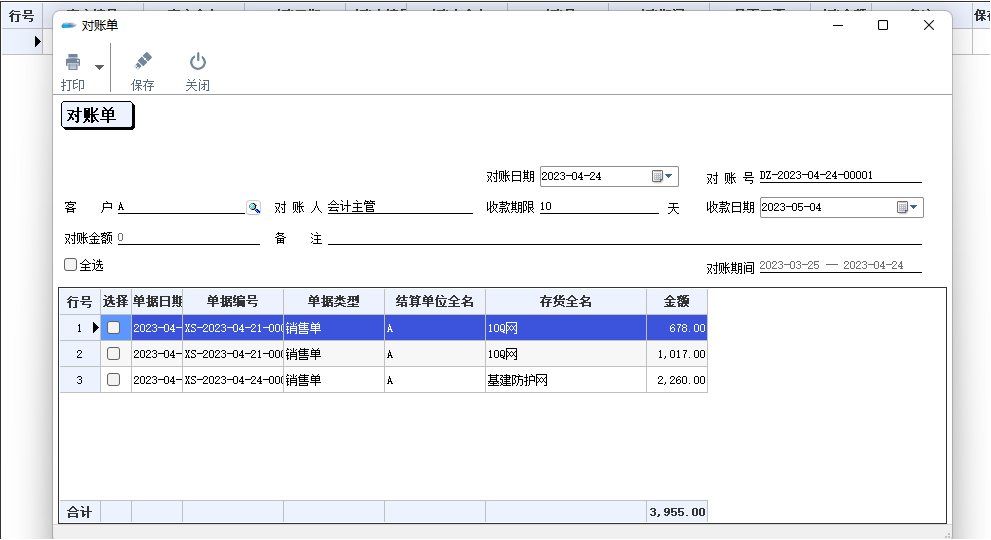Viewport: 991px width, 540px height.
Task: Click the 金额 column header
Action: (x=677, y=302)
